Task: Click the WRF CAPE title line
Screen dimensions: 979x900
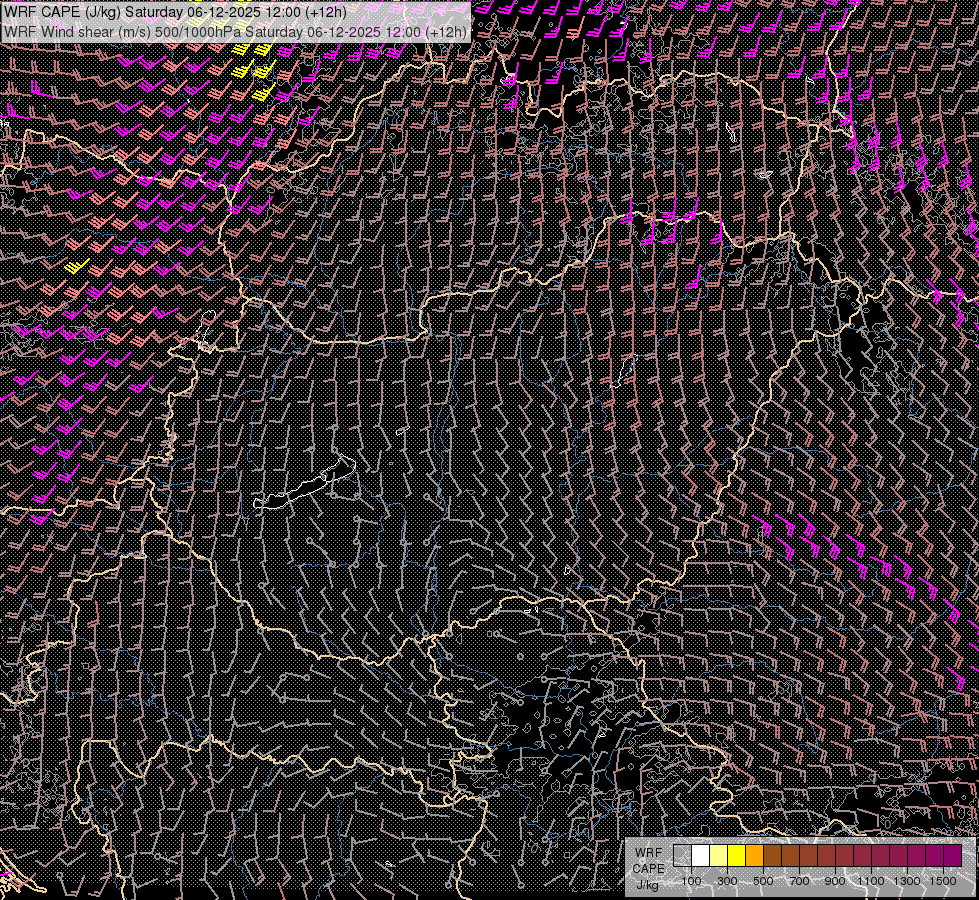Action: tap(175, 12)
